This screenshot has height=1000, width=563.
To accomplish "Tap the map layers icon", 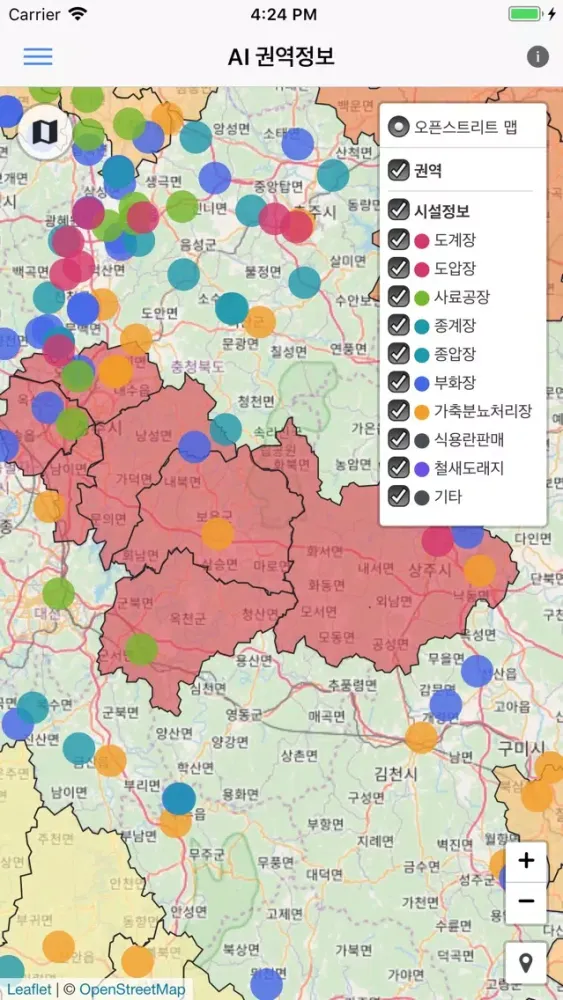I will (x=43, y=133).
